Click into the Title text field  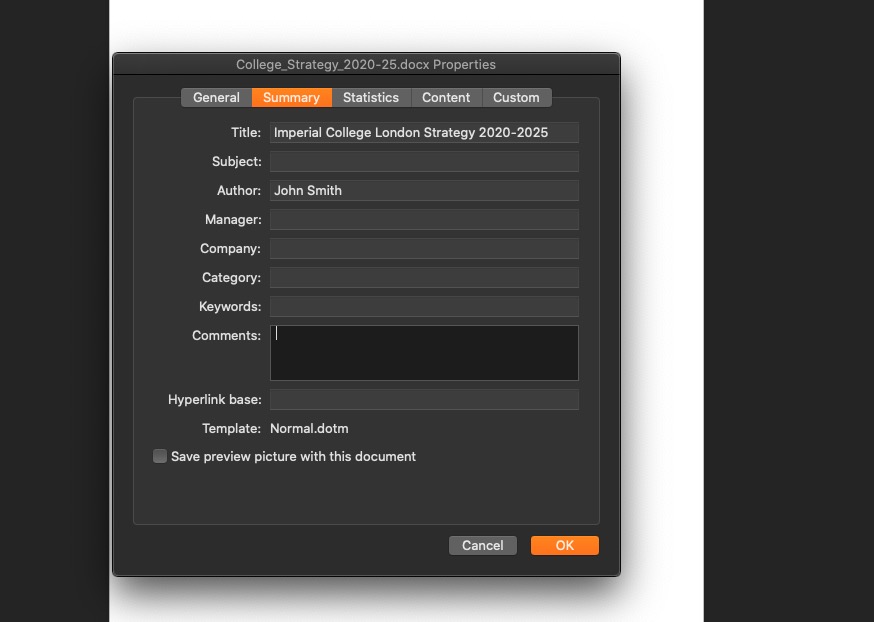click(424, 132)
